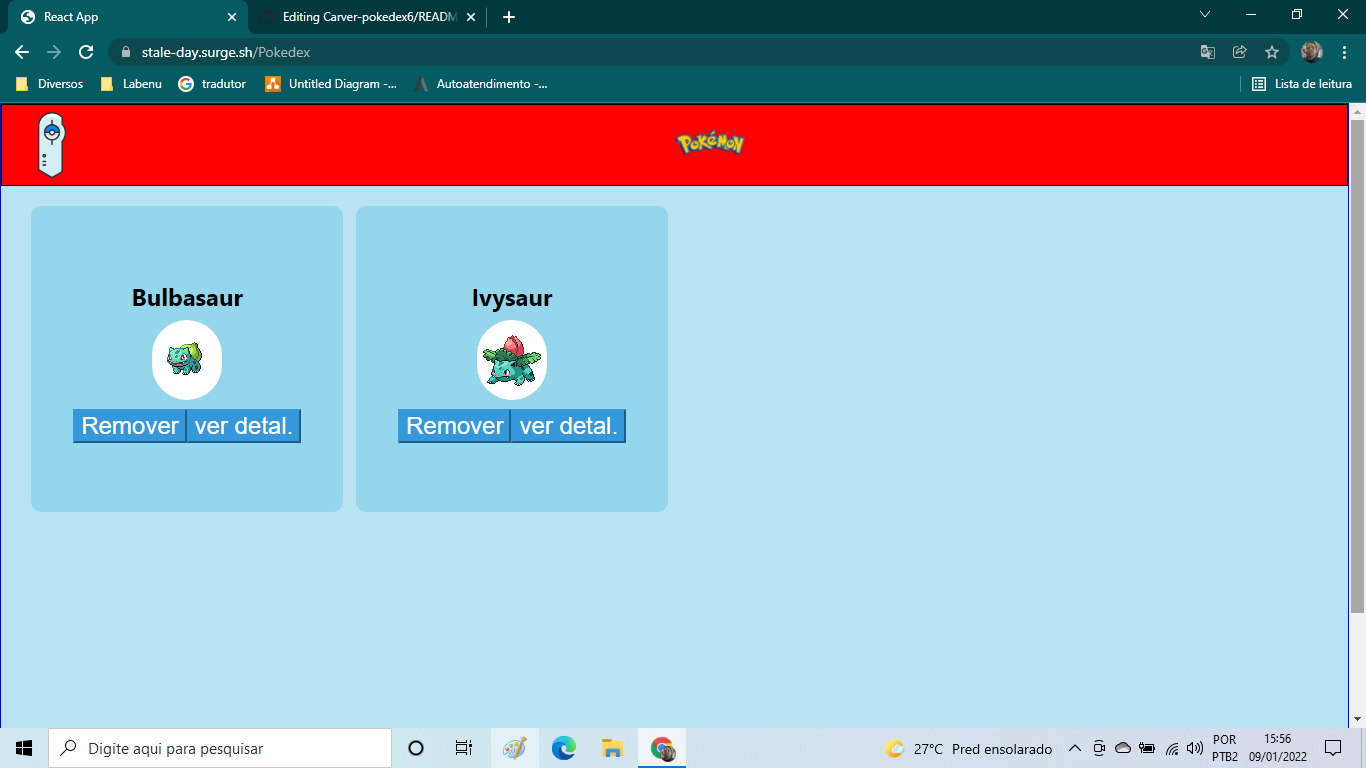Open the Untitled Diagram bookmark
This screenshot has height=768, width=1366.
tap(331, 84)
